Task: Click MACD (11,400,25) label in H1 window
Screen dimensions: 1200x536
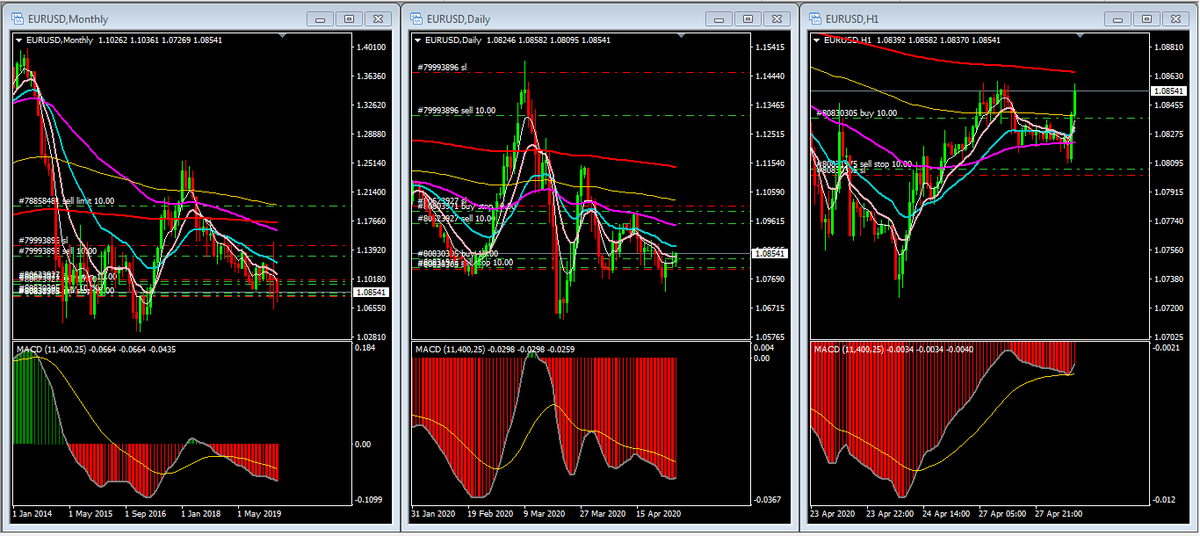Action: tap(848, 349)
